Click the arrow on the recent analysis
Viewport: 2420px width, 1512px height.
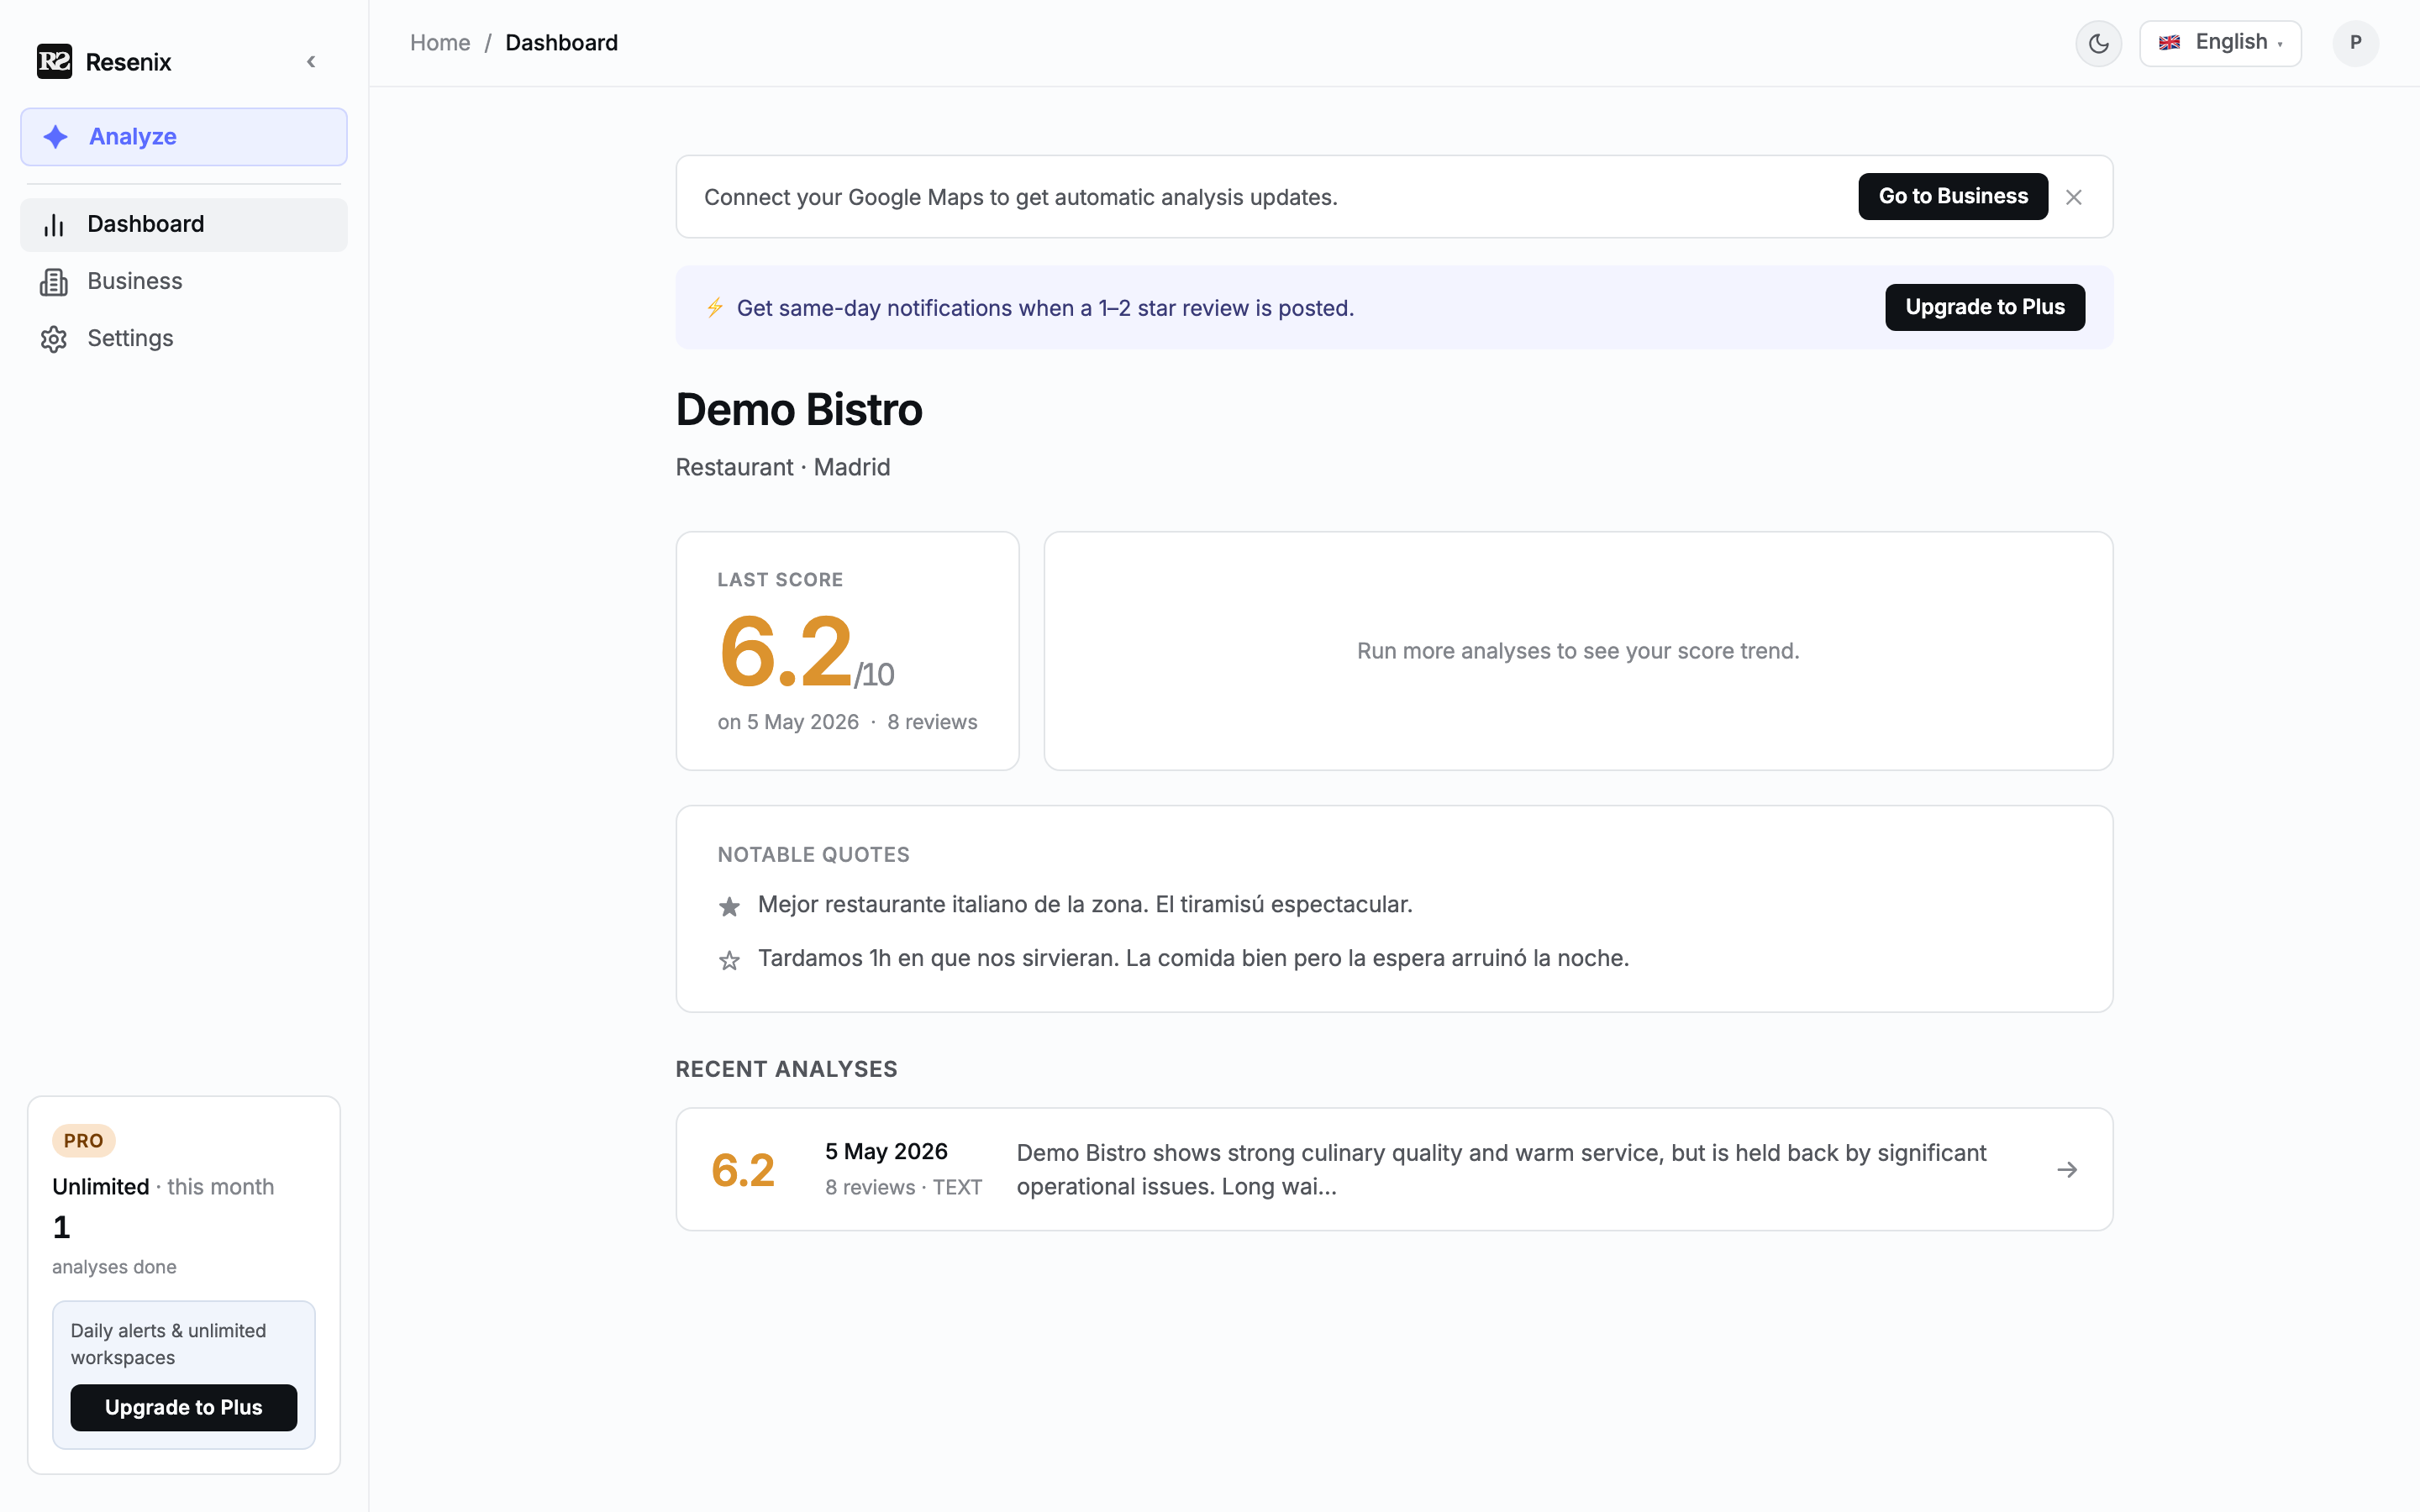(2067, 1169)
